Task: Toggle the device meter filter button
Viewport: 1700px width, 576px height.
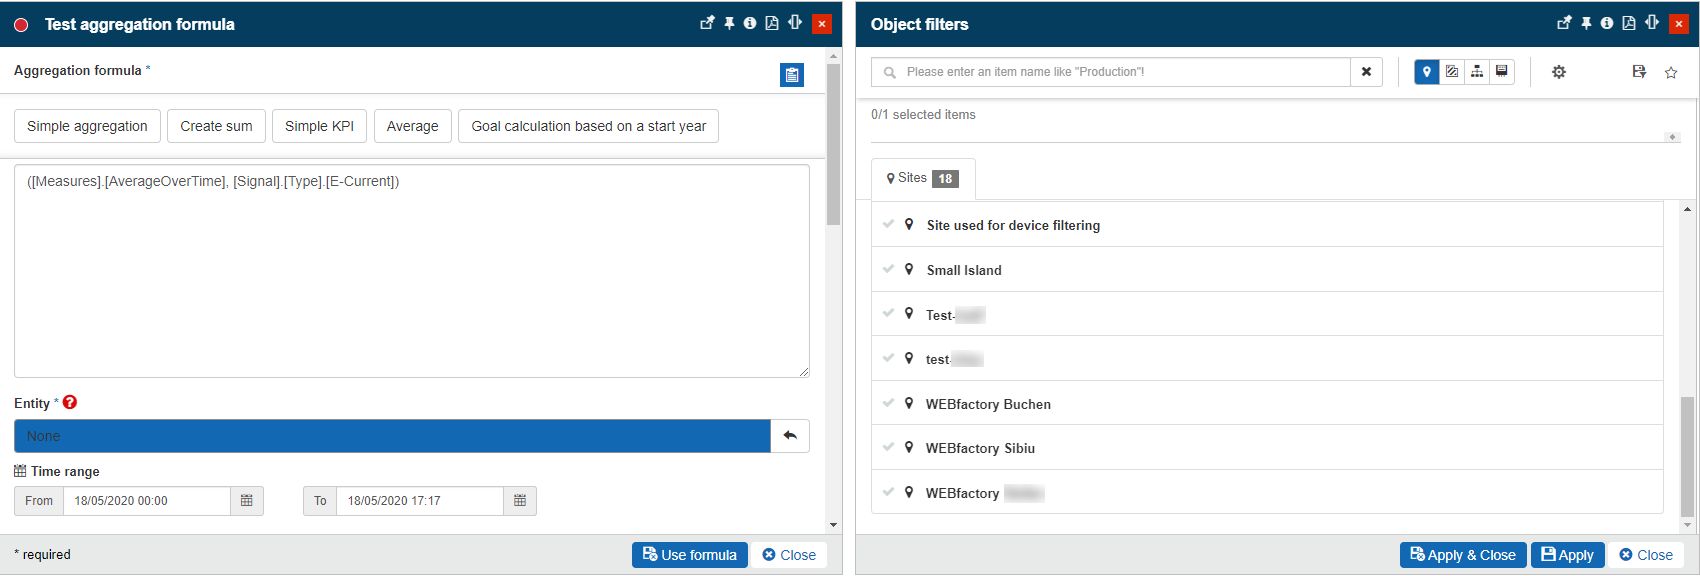Action: 1501,72
